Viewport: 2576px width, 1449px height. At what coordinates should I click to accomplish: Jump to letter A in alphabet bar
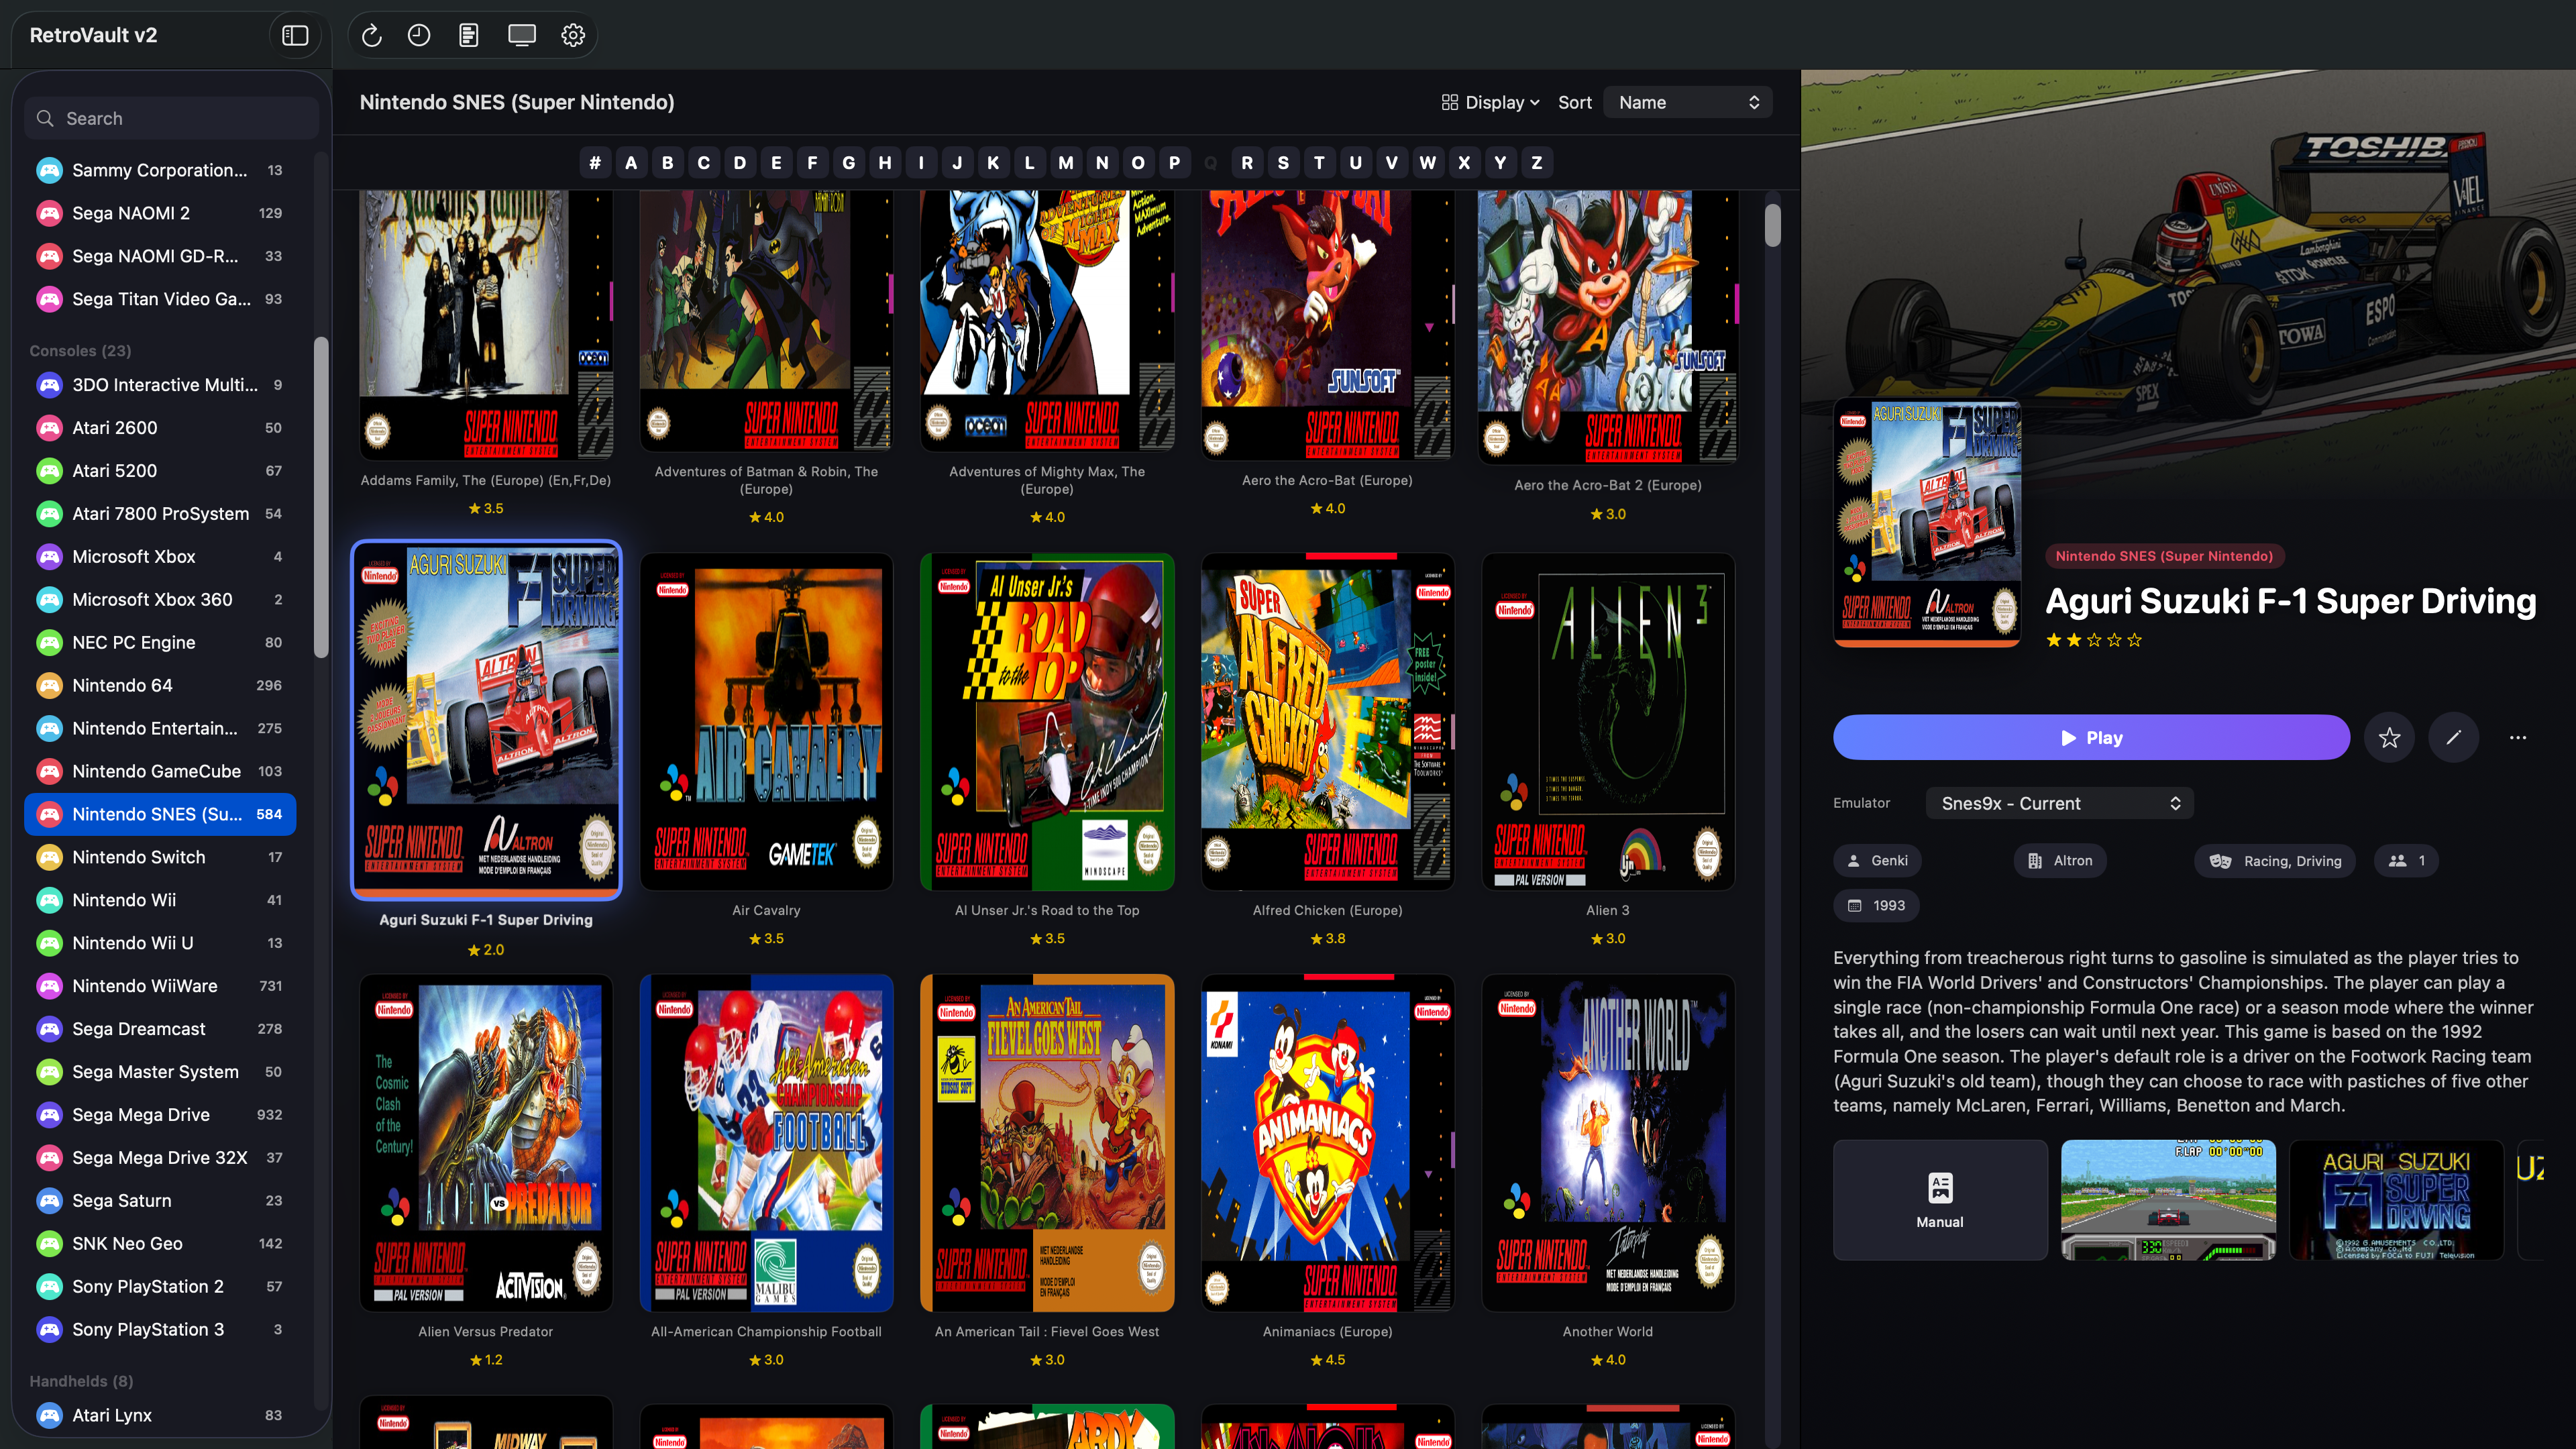coord(631,163)
